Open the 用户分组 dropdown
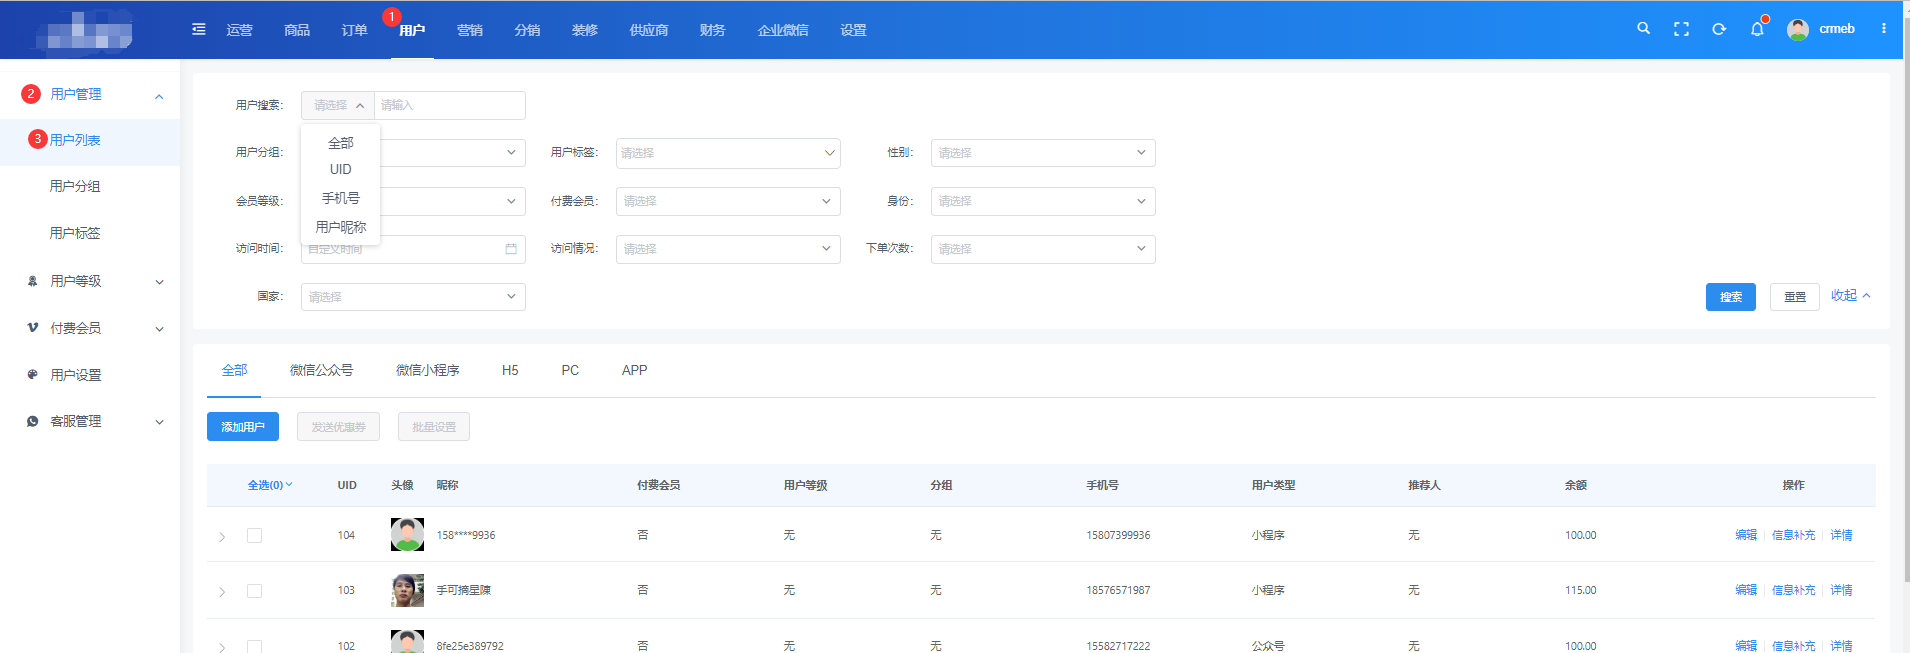The image size is (1910, 653). 413,153
